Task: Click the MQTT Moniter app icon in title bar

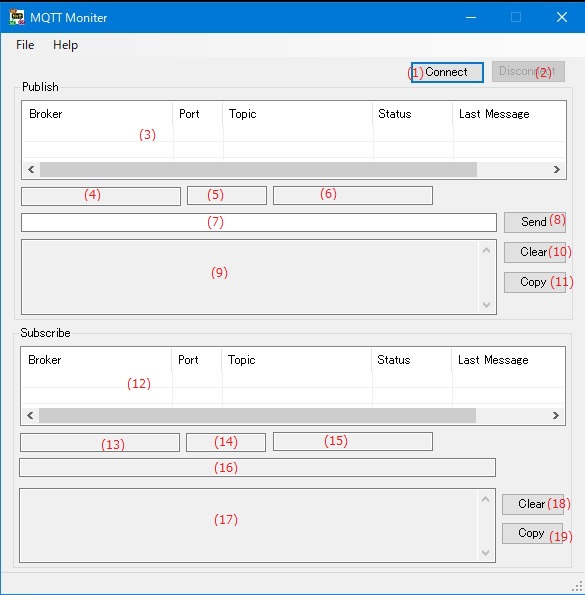Action: click(x=17, y=17)
